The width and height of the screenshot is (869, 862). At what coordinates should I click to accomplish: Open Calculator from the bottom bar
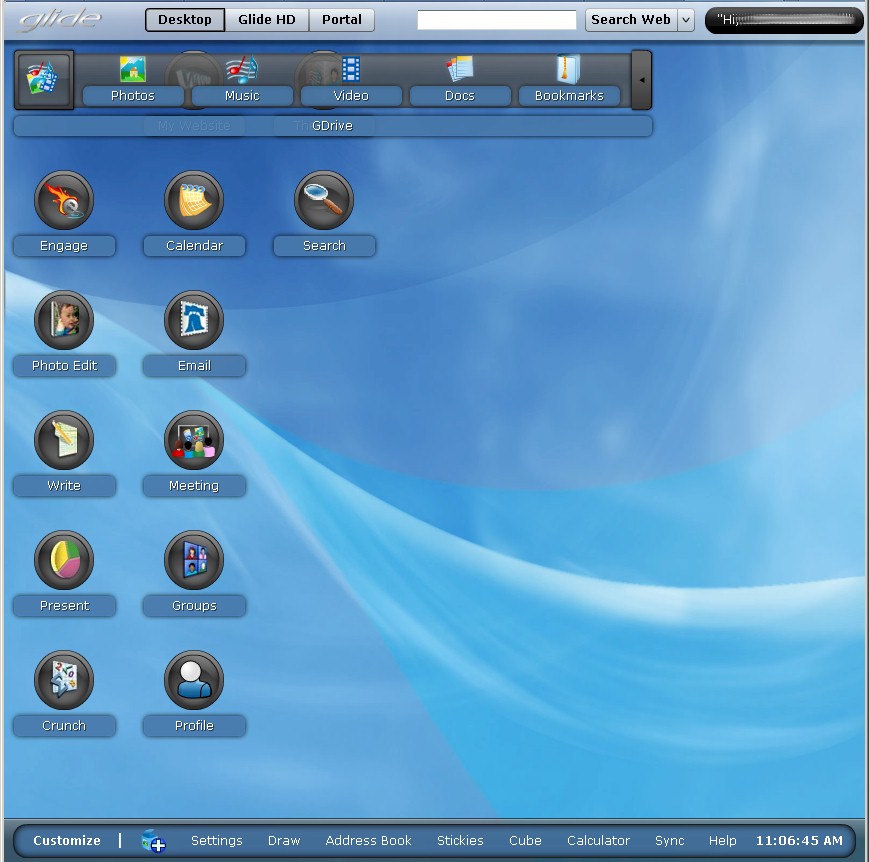598,840
